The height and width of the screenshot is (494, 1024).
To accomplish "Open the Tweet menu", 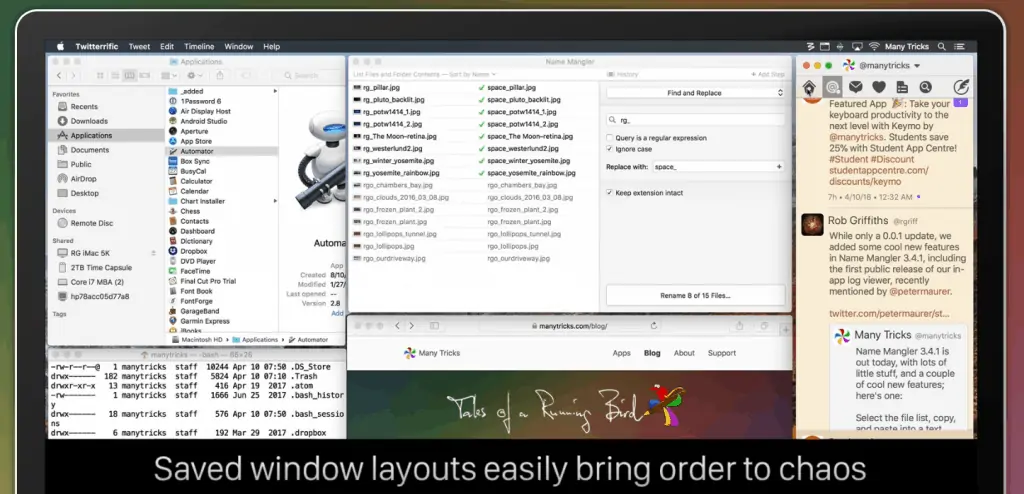I will [139, 46].
